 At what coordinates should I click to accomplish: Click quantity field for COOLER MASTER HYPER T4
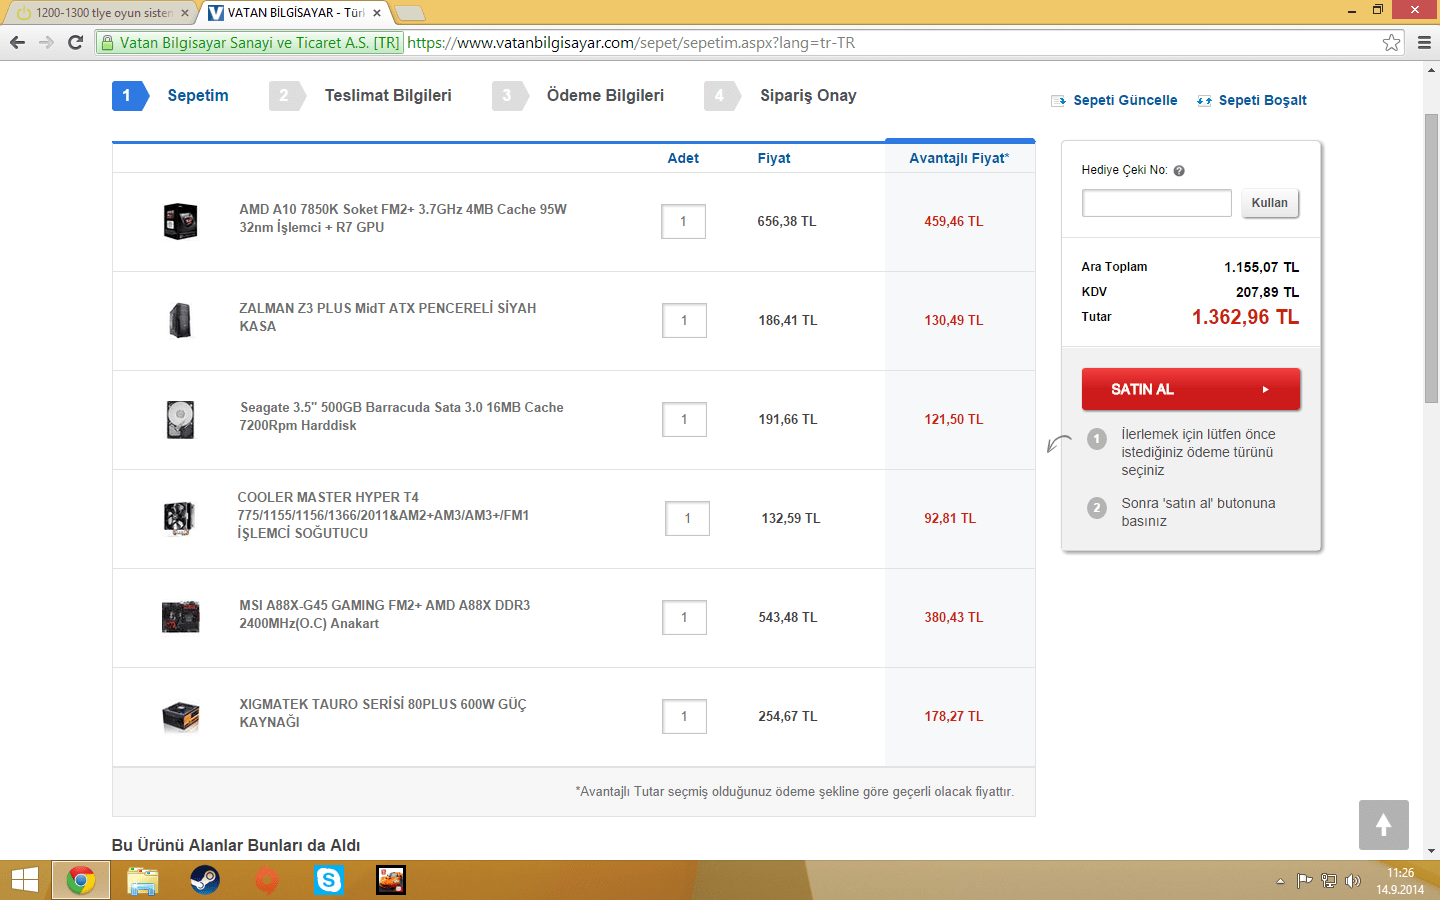click(687, 519)
